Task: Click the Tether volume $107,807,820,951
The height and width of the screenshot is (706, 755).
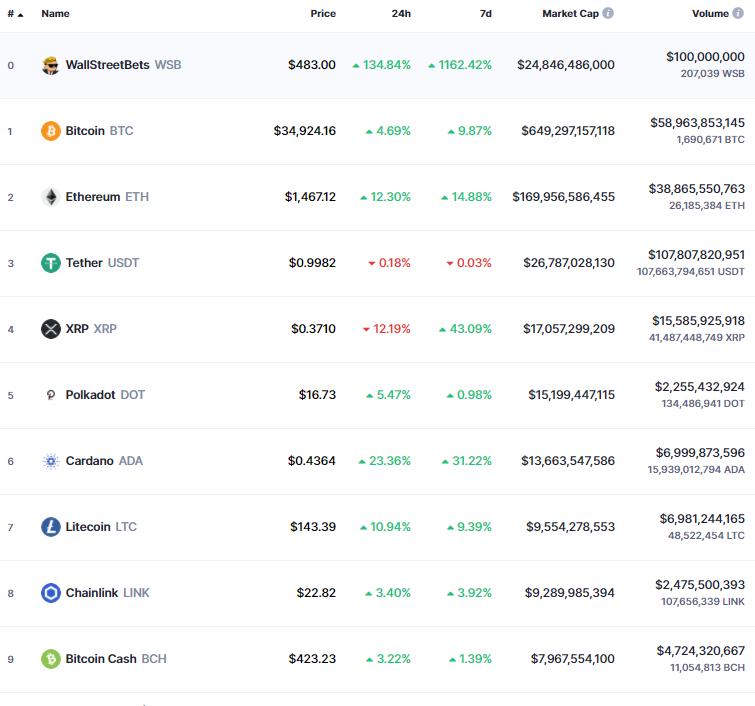Action: (x=697, y=254)
